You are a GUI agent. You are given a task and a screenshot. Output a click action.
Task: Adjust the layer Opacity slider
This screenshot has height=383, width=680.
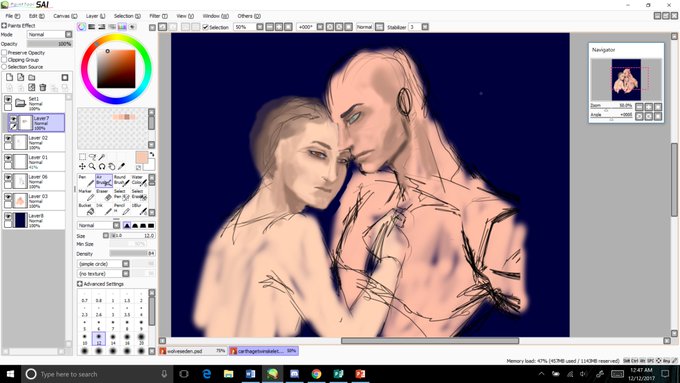49,44
